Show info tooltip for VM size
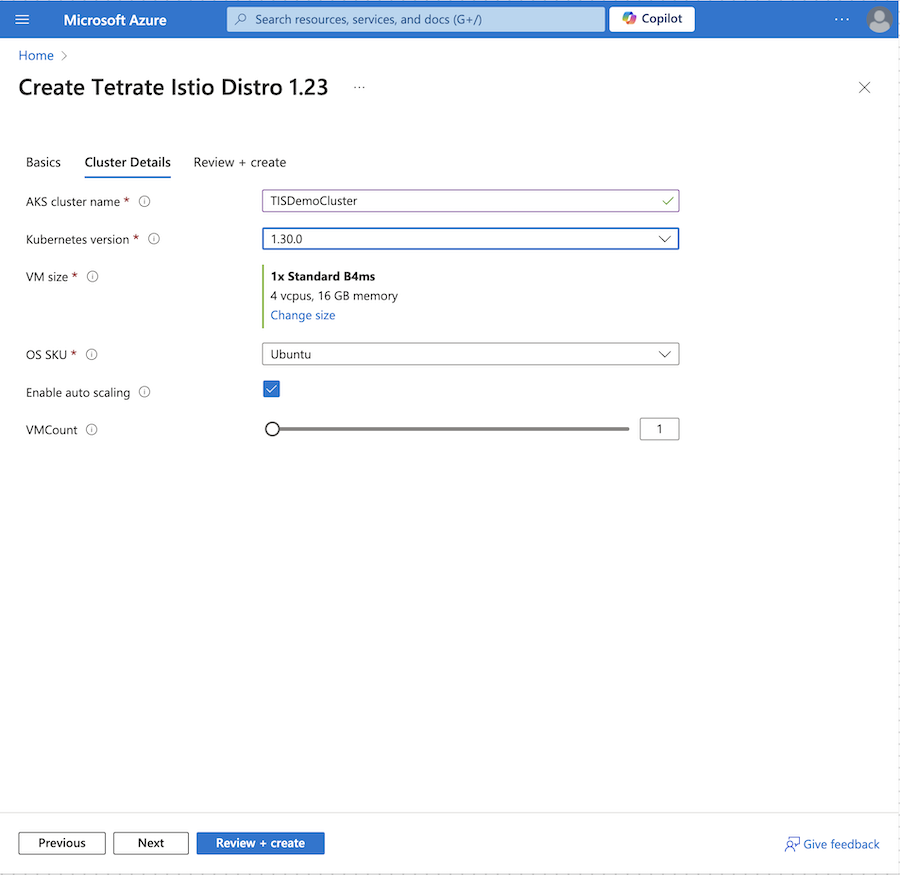Image resolution: width=900 pixels, height=875 pixels. (x=92, y=277)
